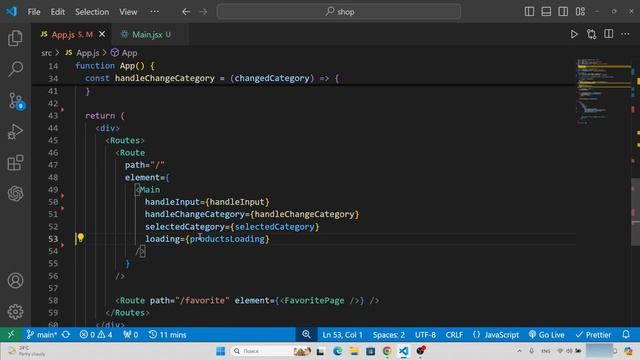640x360 pixels.
Task: Click the minimap code overview
Action: (x=604, y=92)
